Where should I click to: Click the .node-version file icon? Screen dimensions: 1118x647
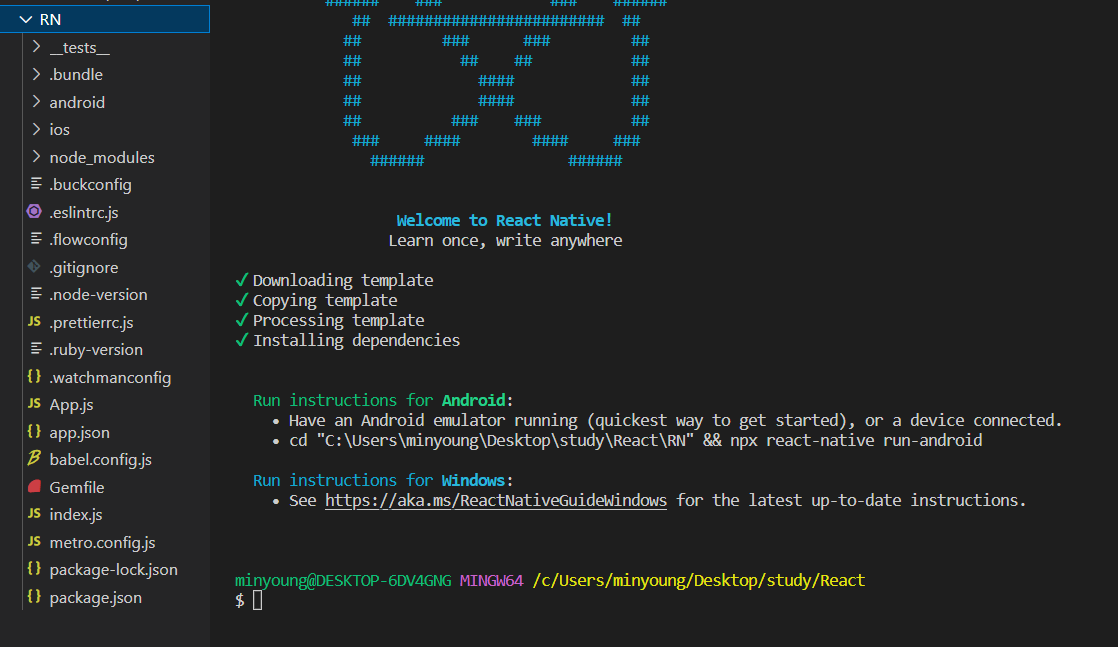(x=36, y=294)
